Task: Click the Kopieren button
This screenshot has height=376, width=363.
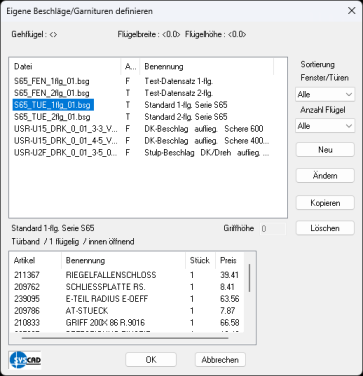Action: coord(325,203)
